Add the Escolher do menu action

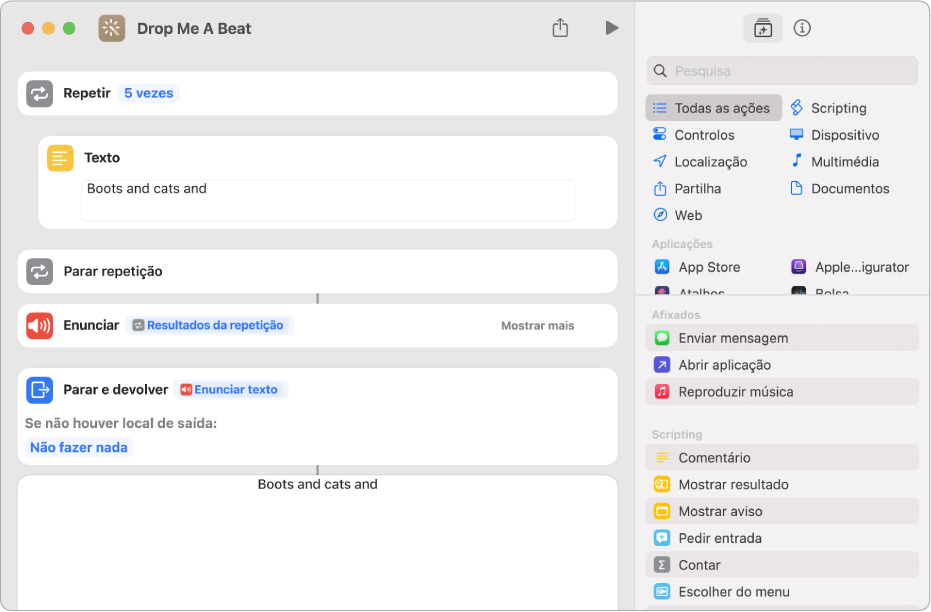point(781,591)
